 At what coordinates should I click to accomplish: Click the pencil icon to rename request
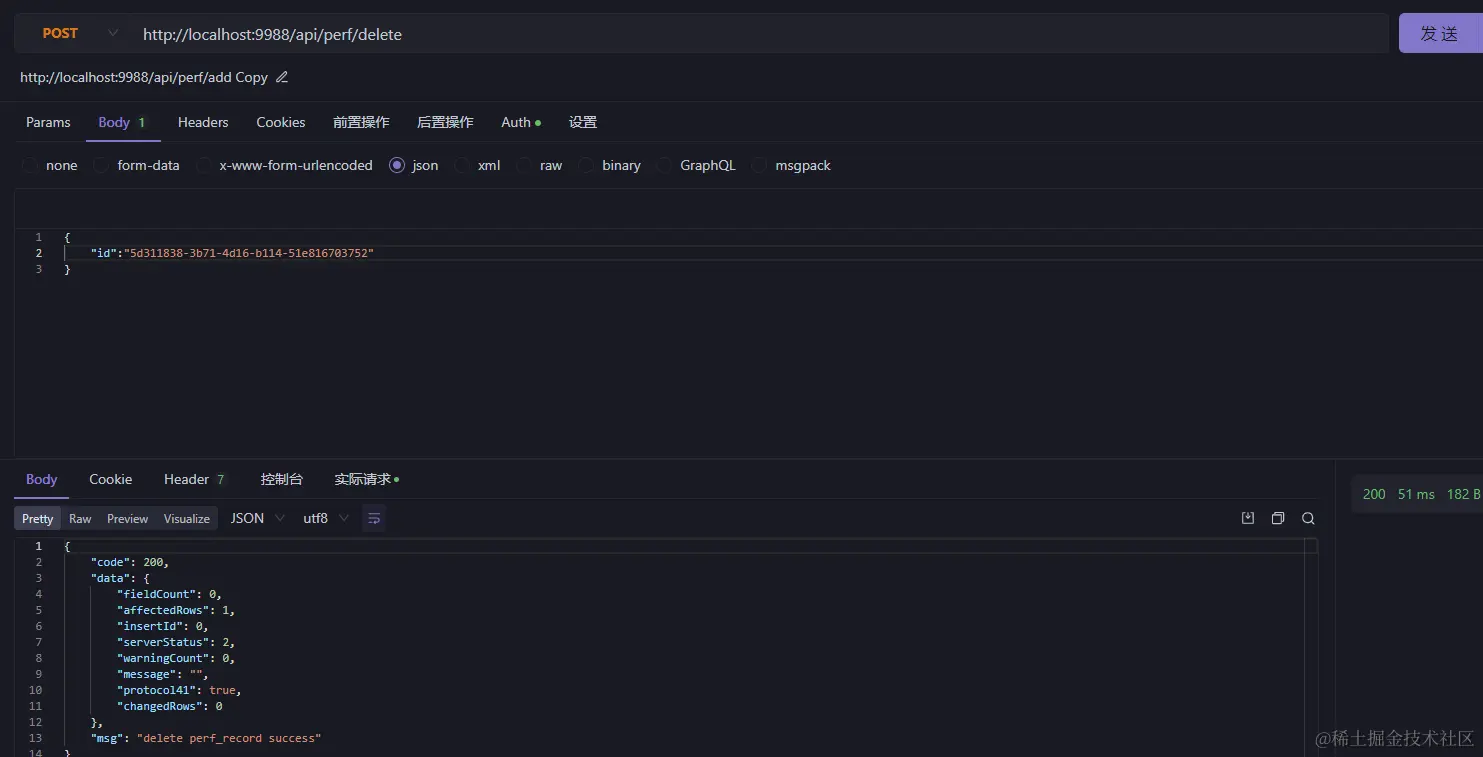click(x=282, y=77)
